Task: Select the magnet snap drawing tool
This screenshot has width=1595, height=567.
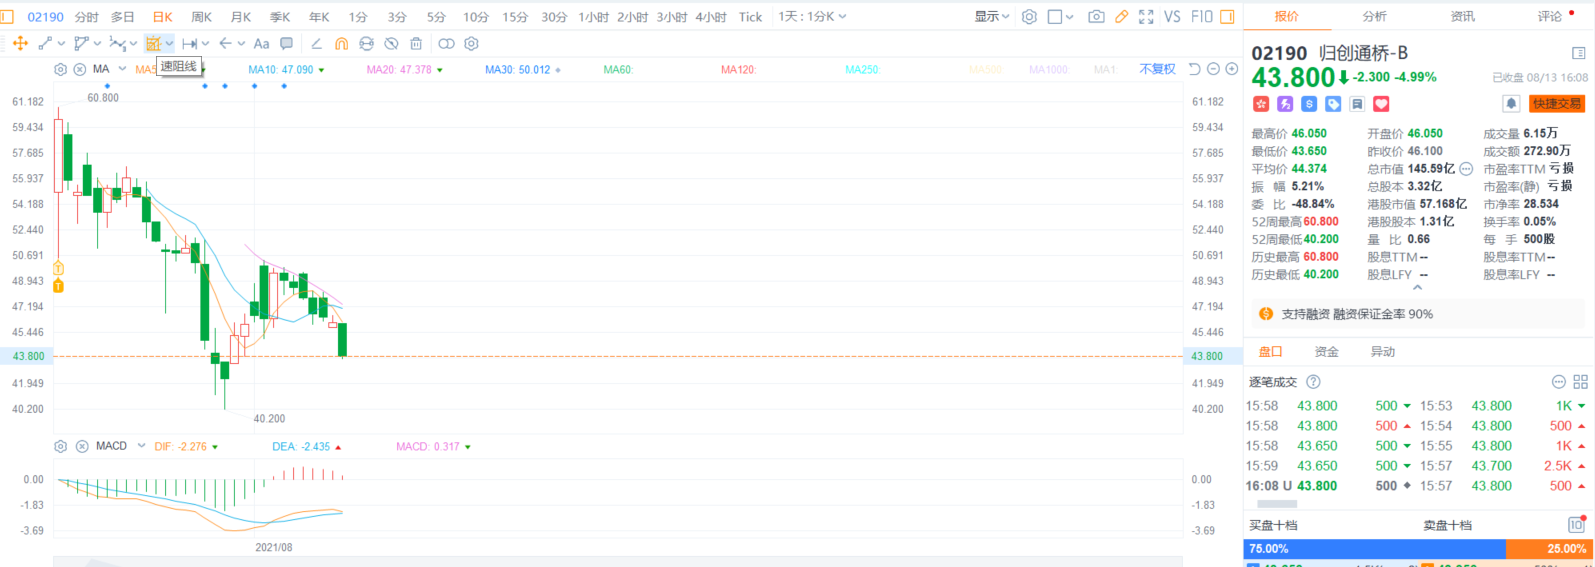Action: click(341, 44)
